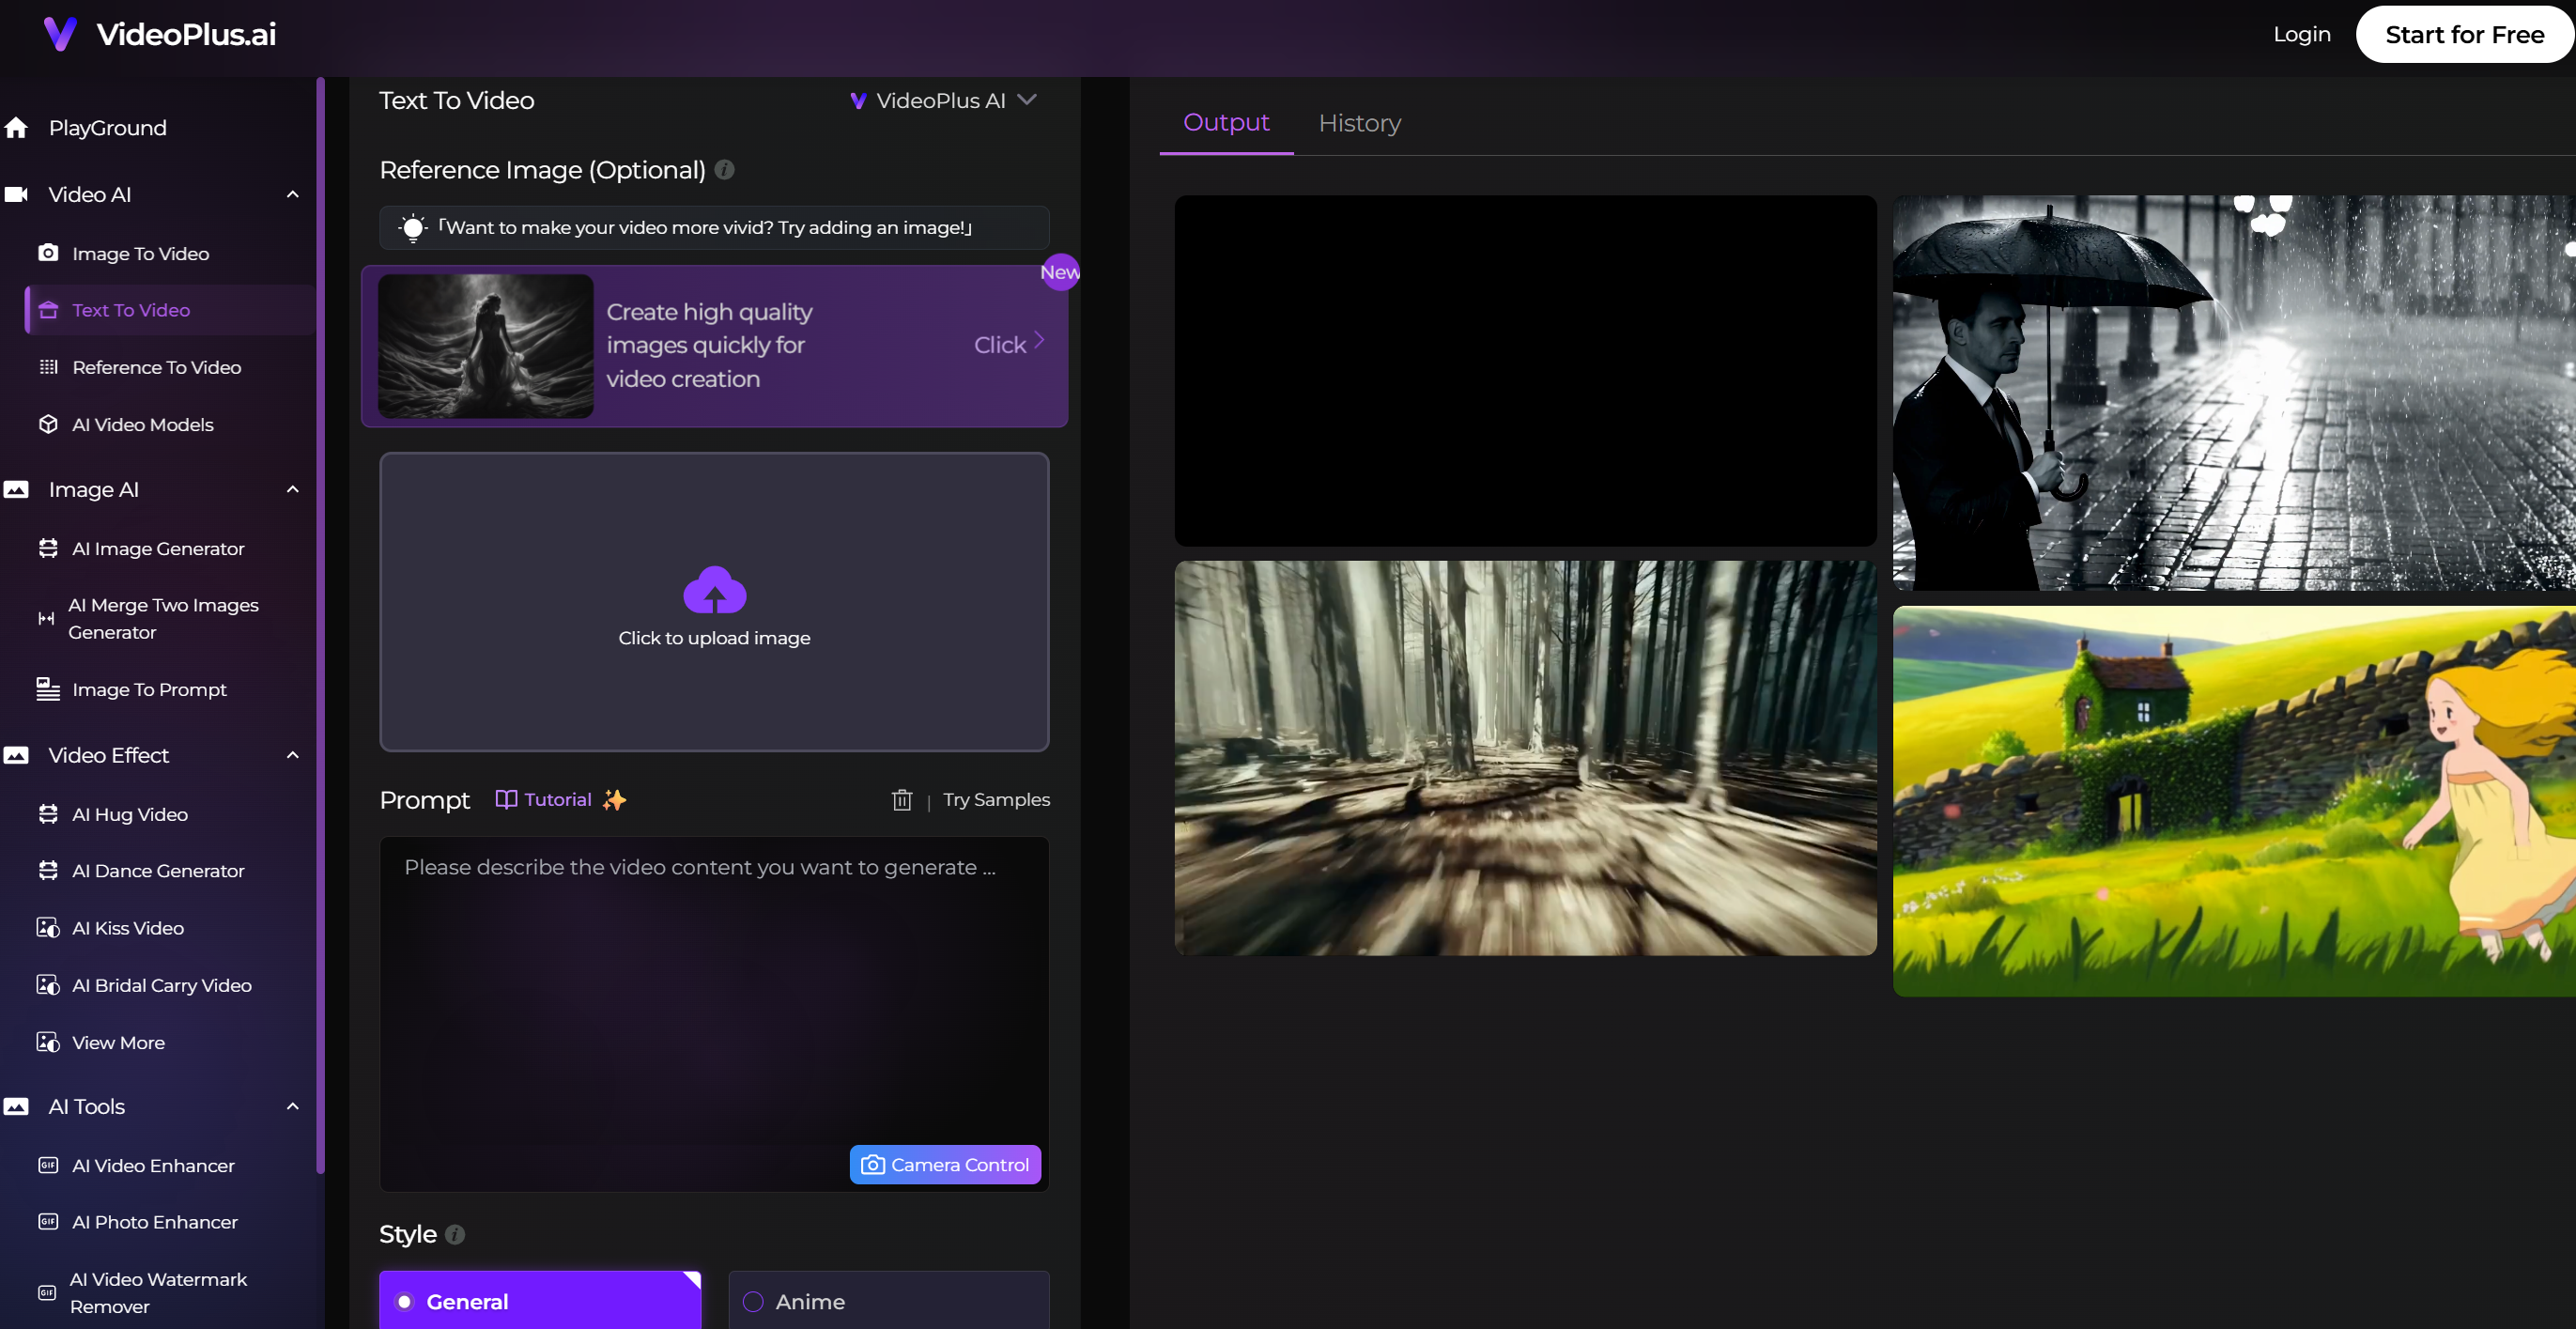Viewport: 2576px width, 1329px height.
Task: Click the cloud upload icon
Action: [714, 590]
